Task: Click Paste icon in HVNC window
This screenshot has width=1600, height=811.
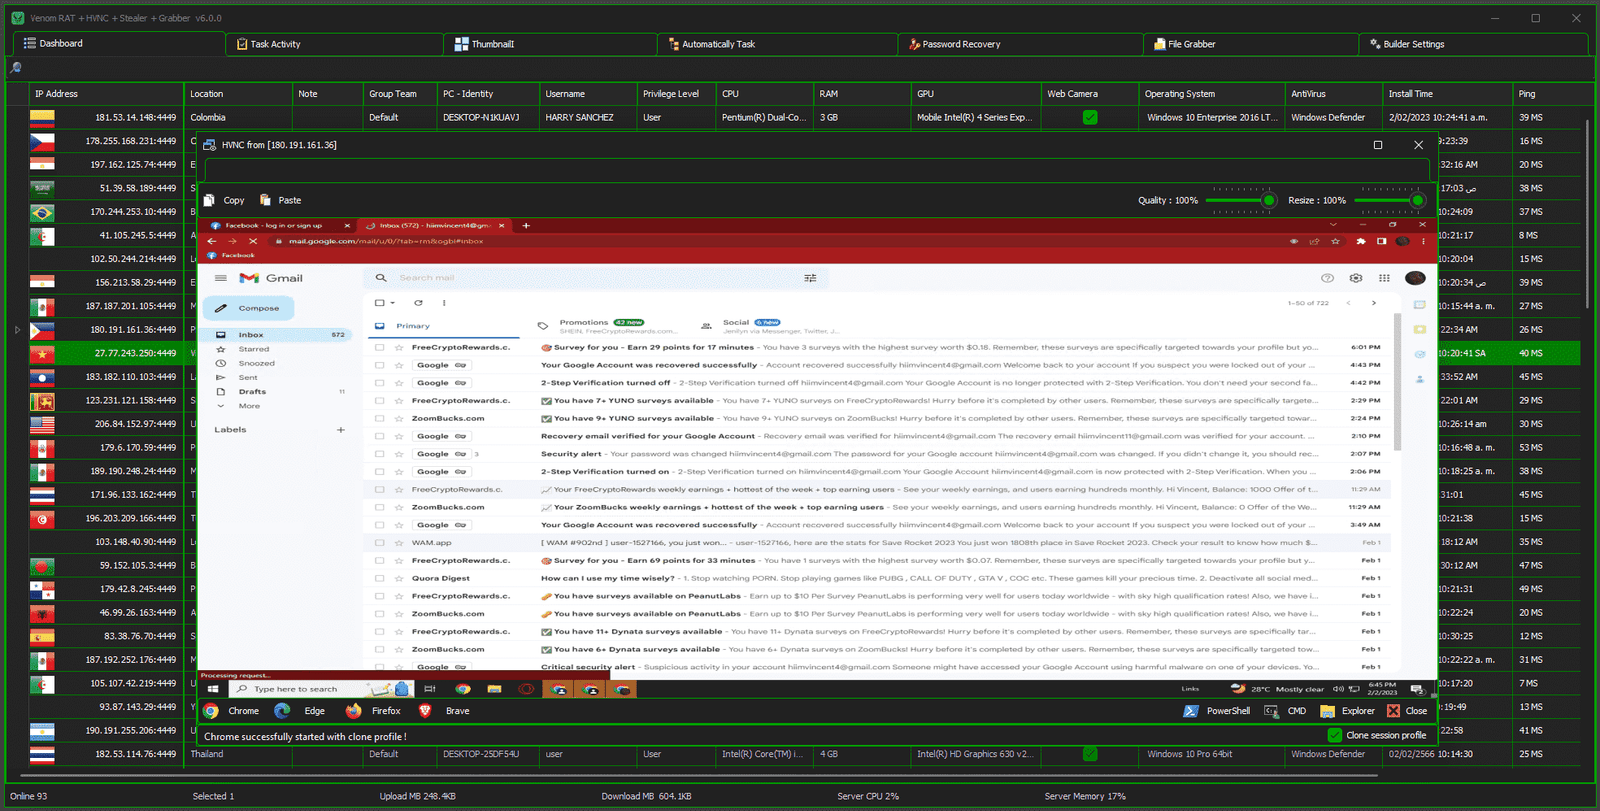Action: (x=265, y=200)
